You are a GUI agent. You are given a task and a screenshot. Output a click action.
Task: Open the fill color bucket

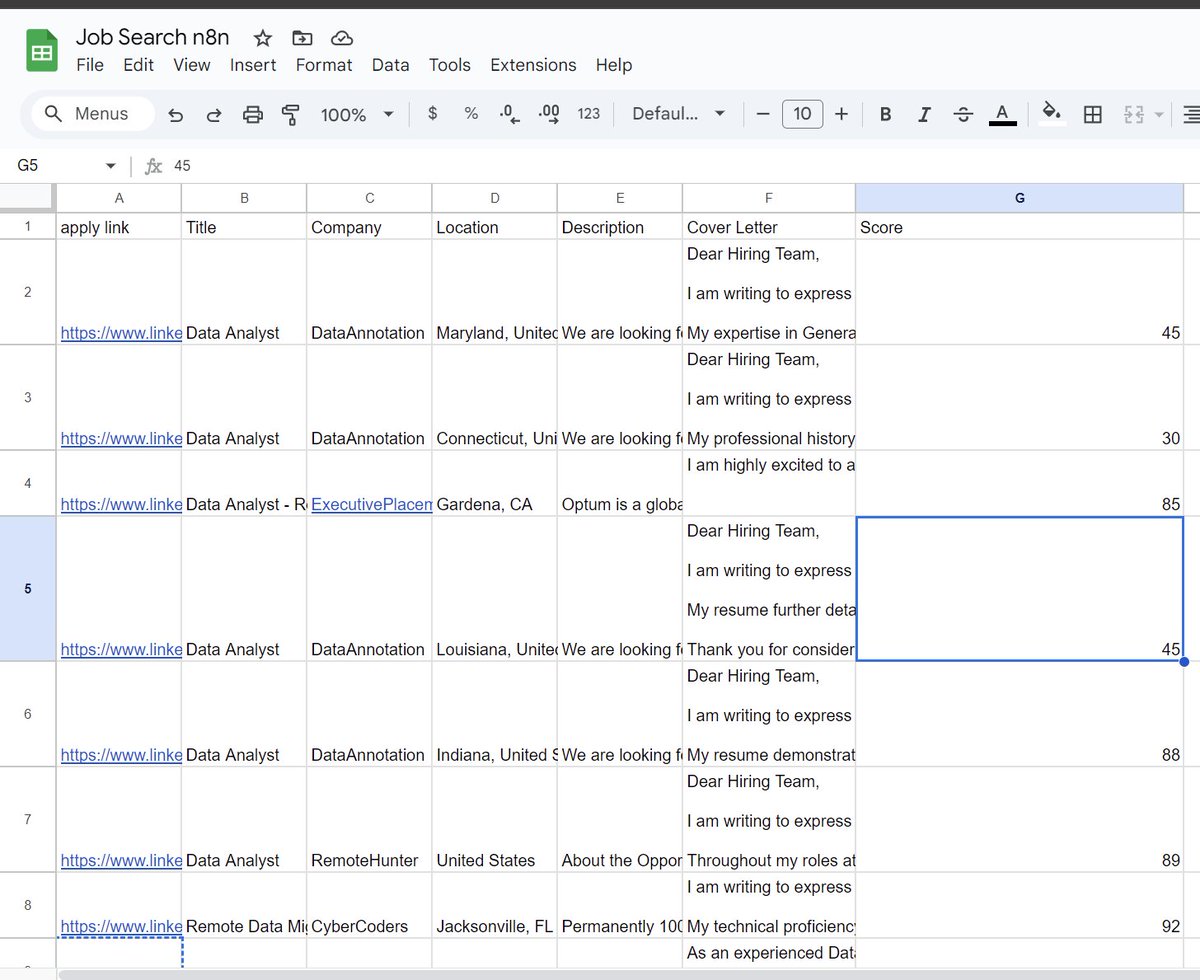(1052, 114)
